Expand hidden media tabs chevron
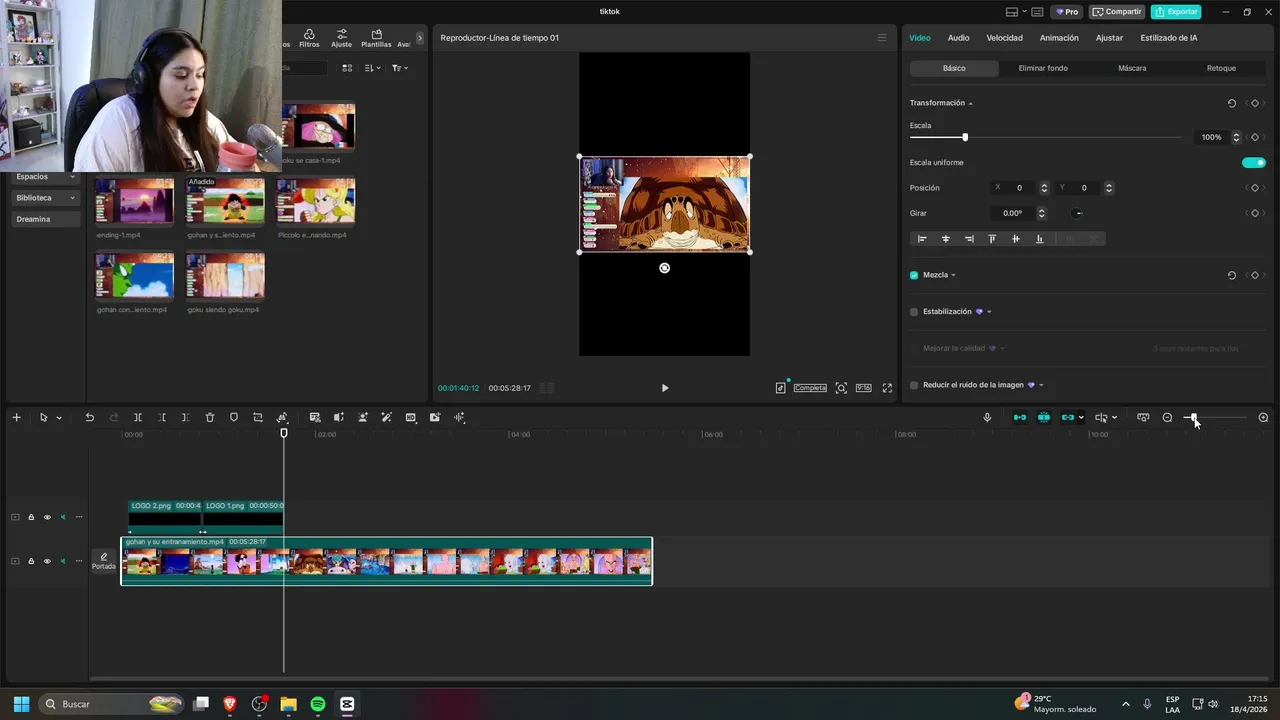Screen dimensions: 1280x720 (420, 38)
